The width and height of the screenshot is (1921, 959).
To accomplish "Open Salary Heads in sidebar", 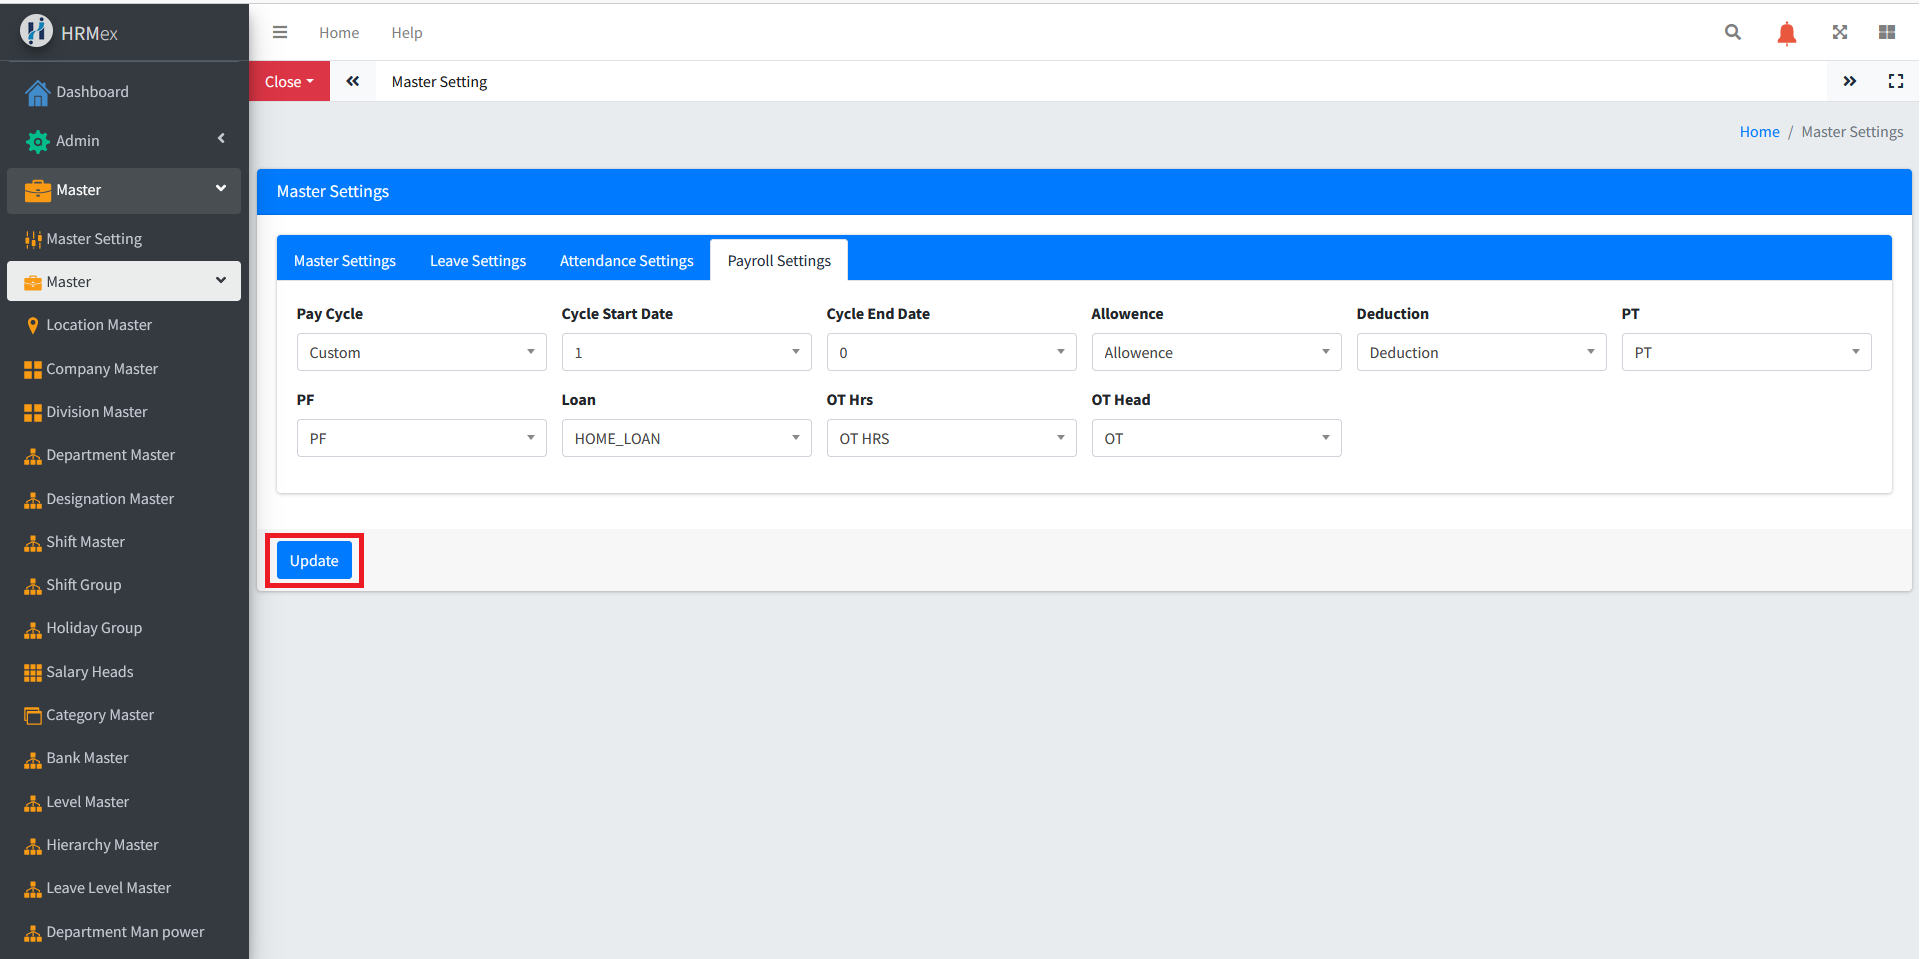I will (90, 672).
